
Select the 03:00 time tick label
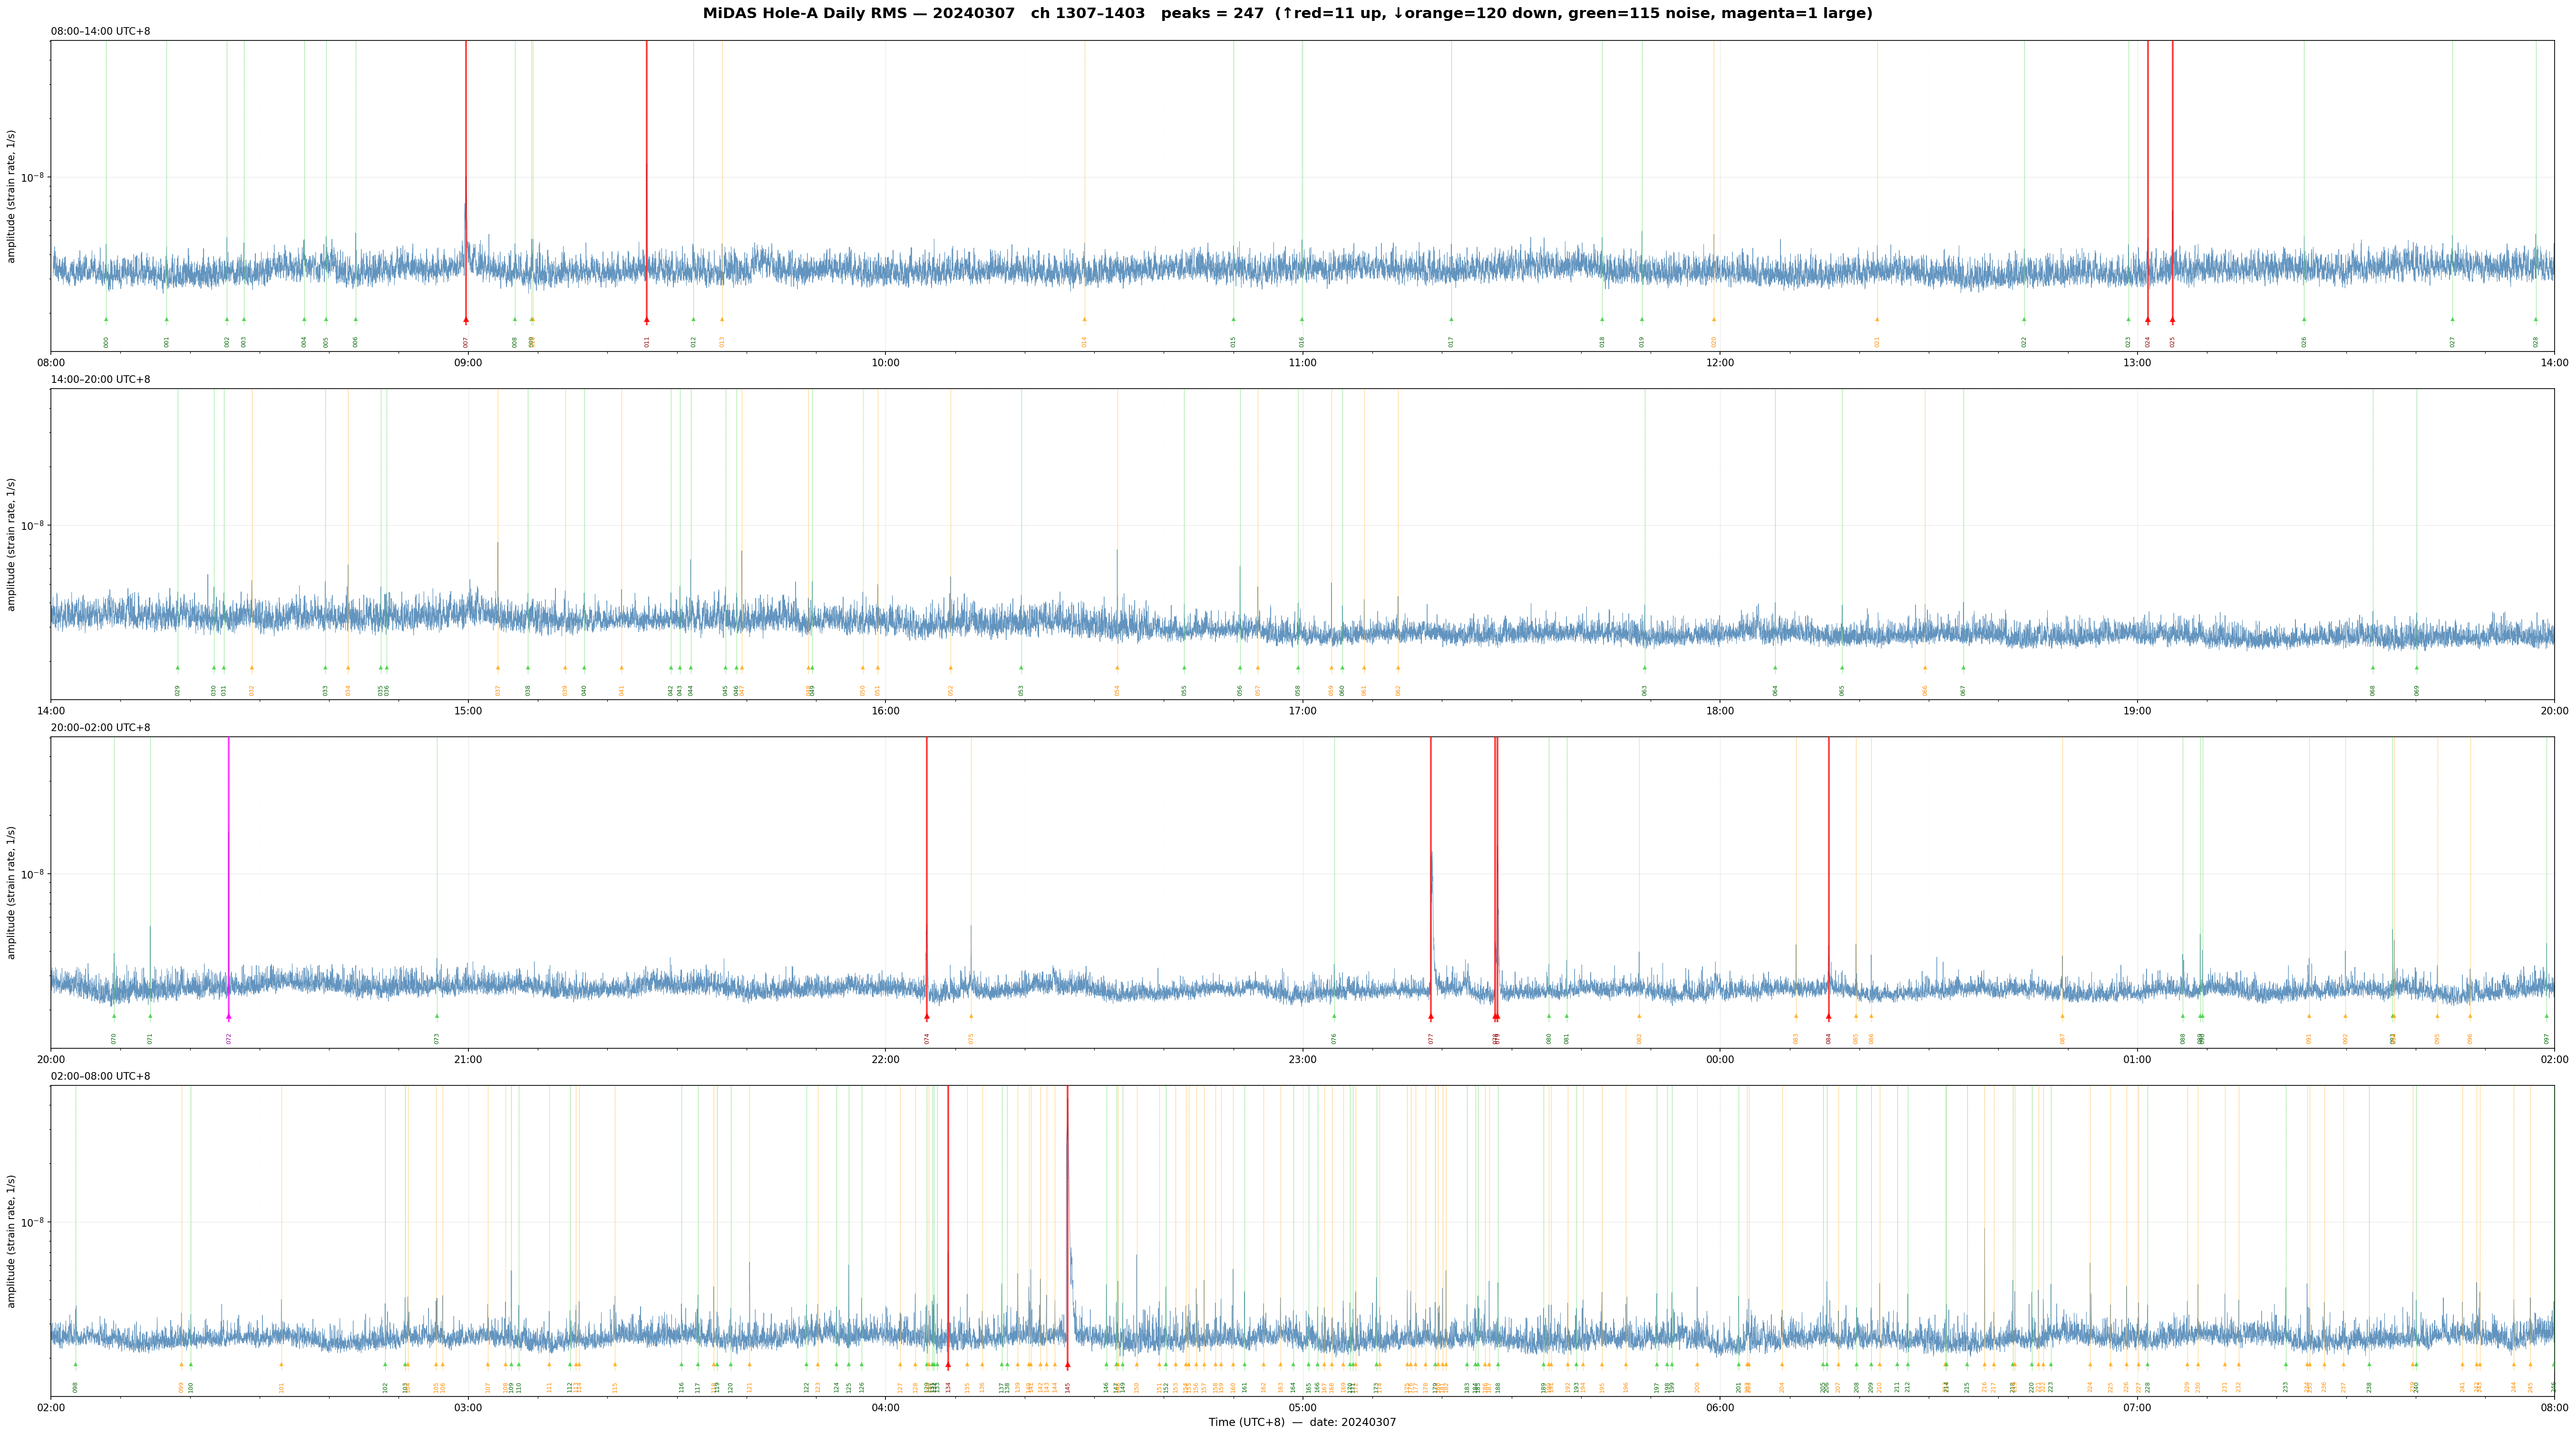coord(468,1408)
